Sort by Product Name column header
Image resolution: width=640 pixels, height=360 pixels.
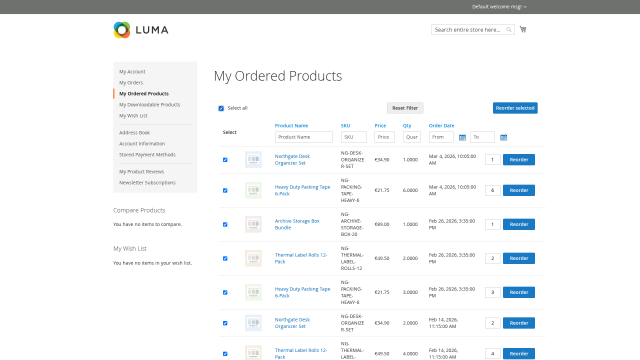(291, 126)
